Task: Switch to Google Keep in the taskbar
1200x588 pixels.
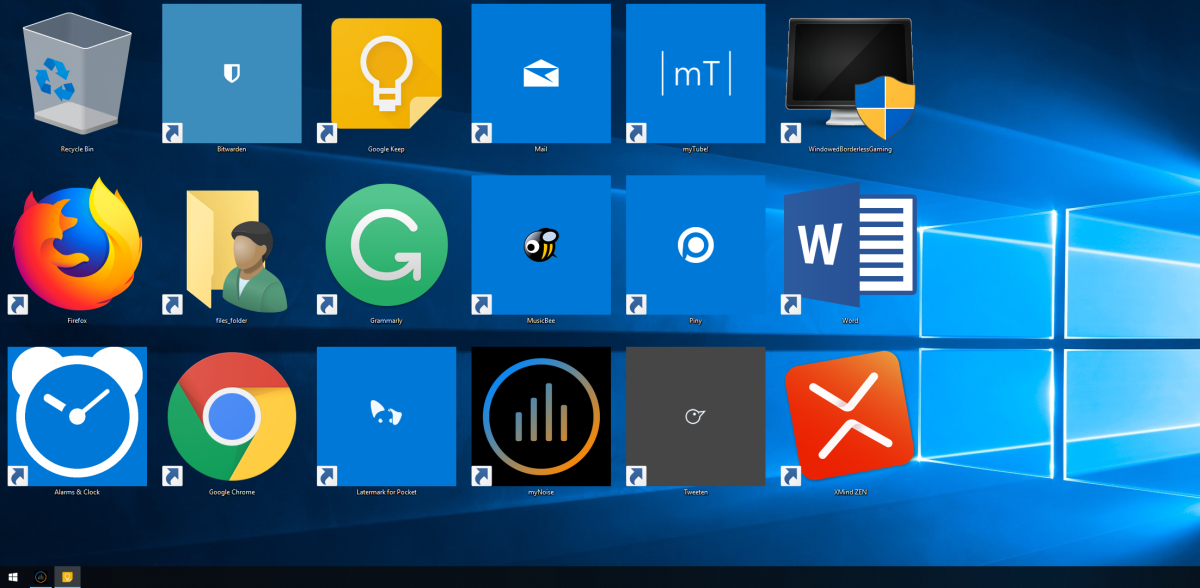Action: [67, 577]
